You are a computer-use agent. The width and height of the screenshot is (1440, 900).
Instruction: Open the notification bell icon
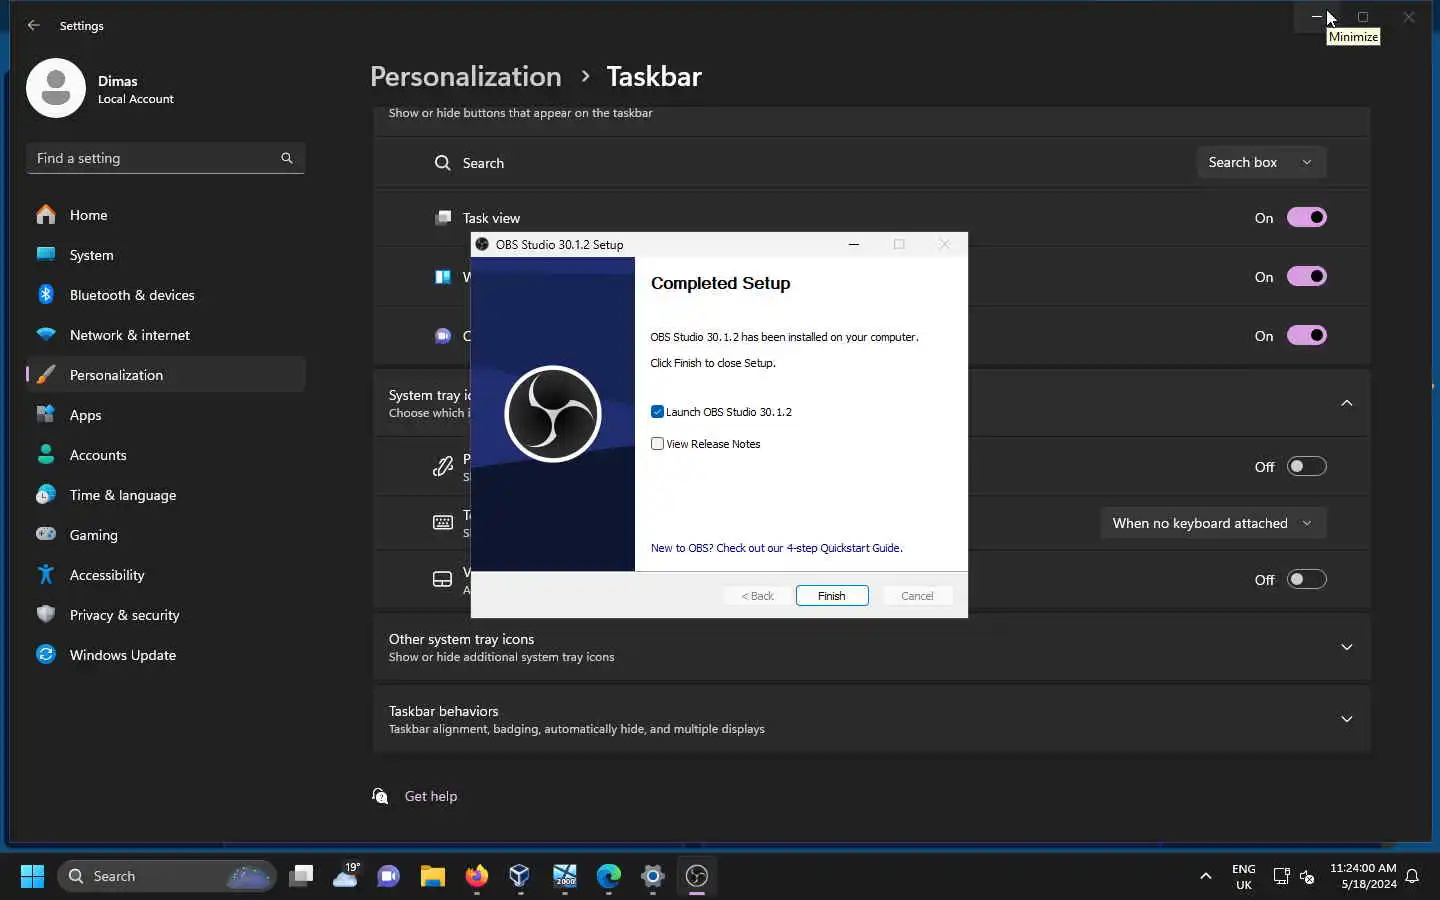point(1412,876)
